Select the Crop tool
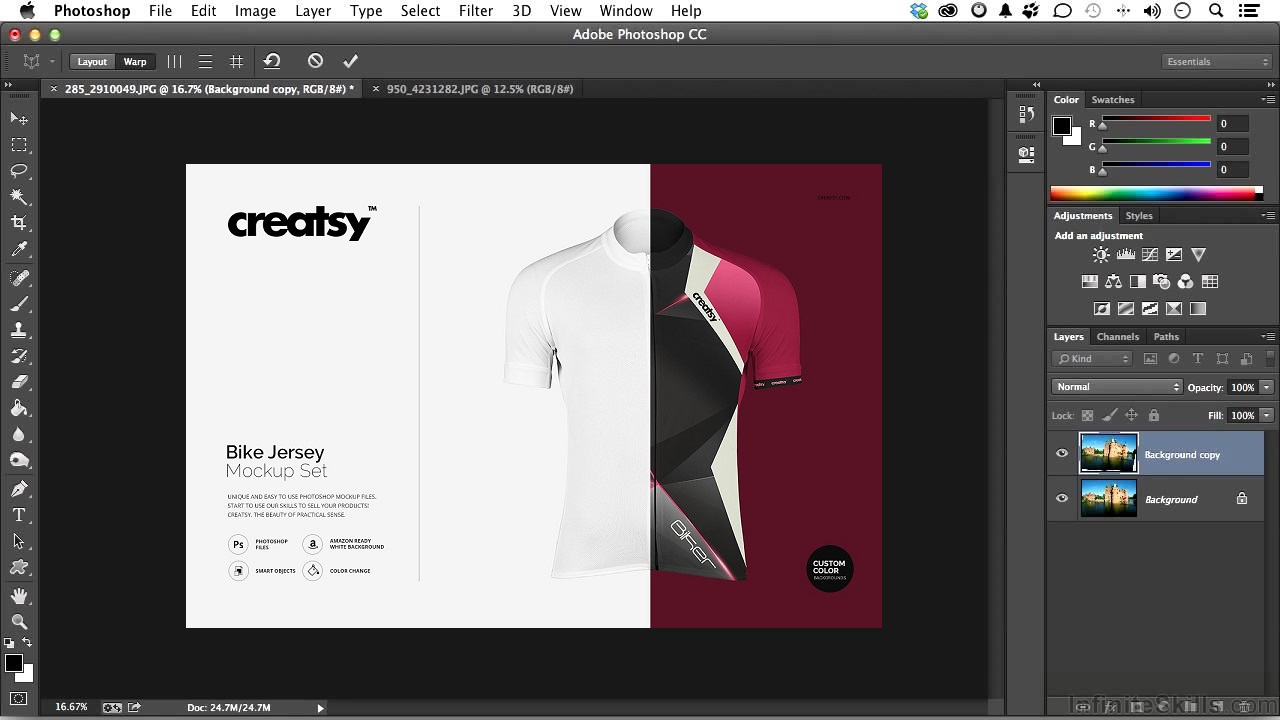 point(19,223)
